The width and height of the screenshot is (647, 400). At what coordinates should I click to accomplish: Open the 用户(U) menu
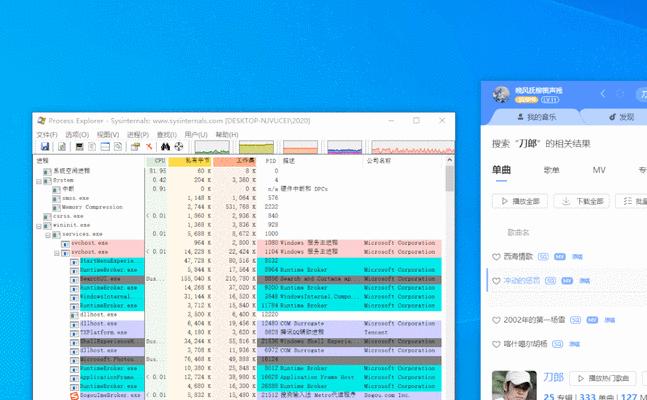tap(196, 135)
